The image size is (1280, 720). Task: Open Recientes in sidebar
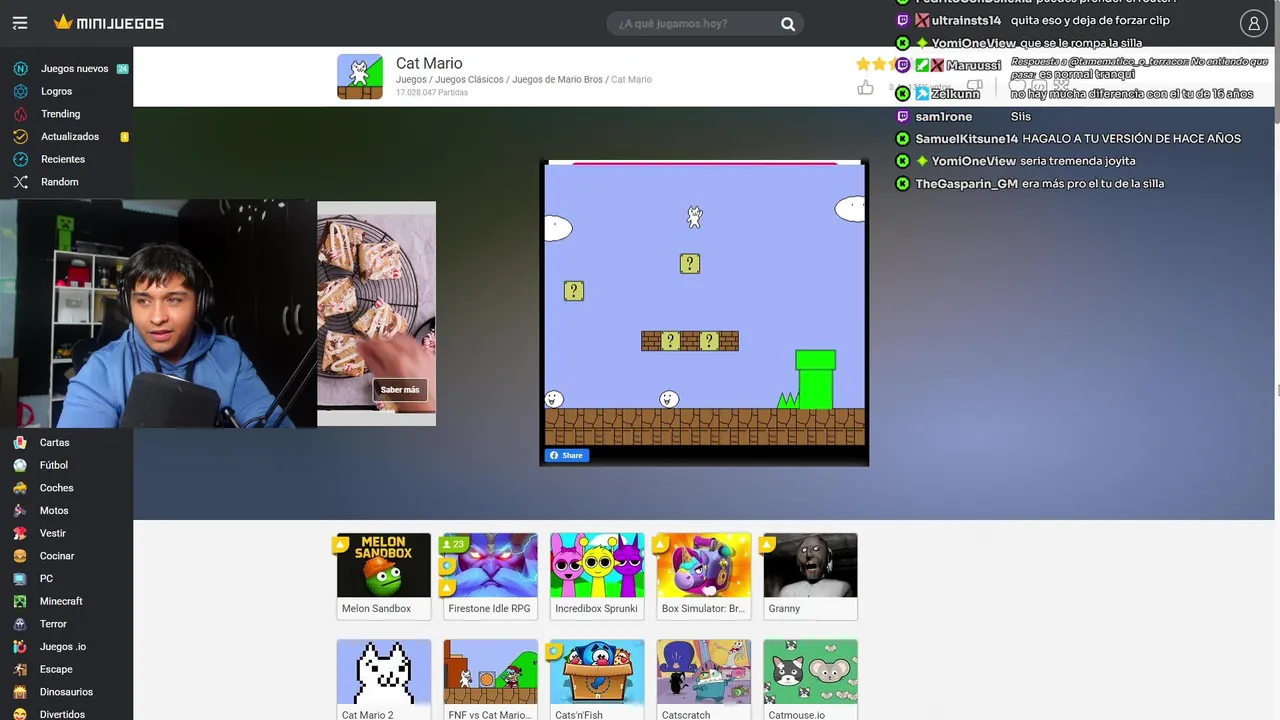[63, 159]
